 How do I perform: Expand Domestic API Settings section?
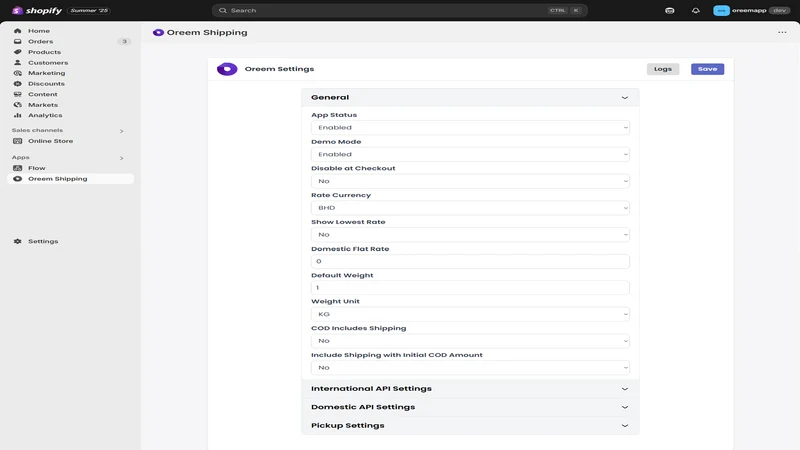pyautogui.click(x=470, y=407)
